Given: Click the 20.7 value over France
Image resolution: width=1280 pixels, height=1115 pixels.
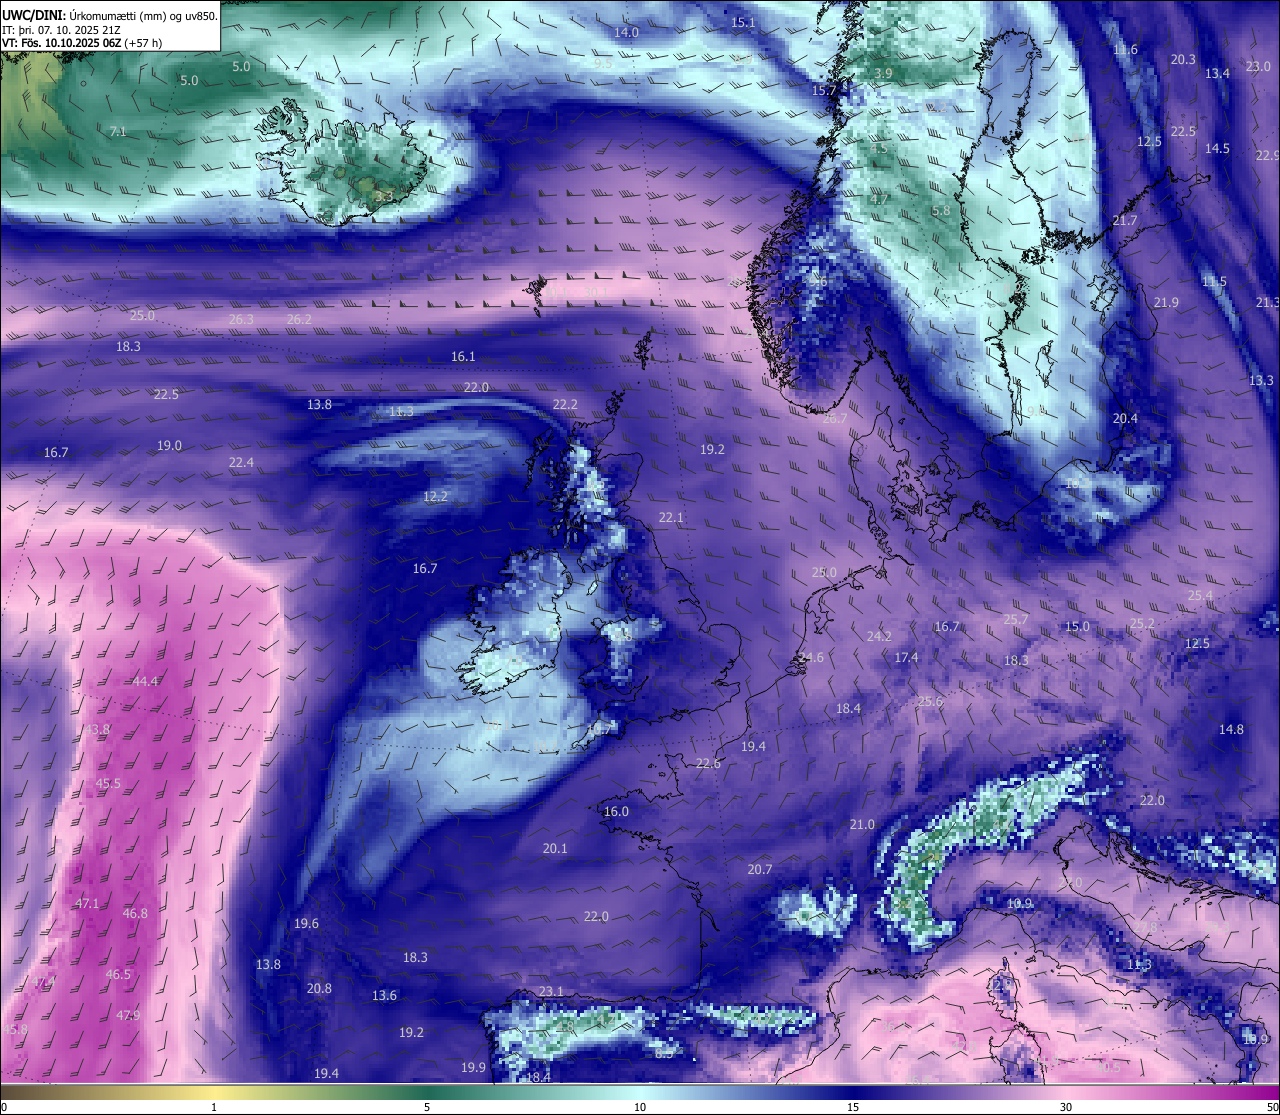Looking at the screenshot, I should click(x=760, y=869).
